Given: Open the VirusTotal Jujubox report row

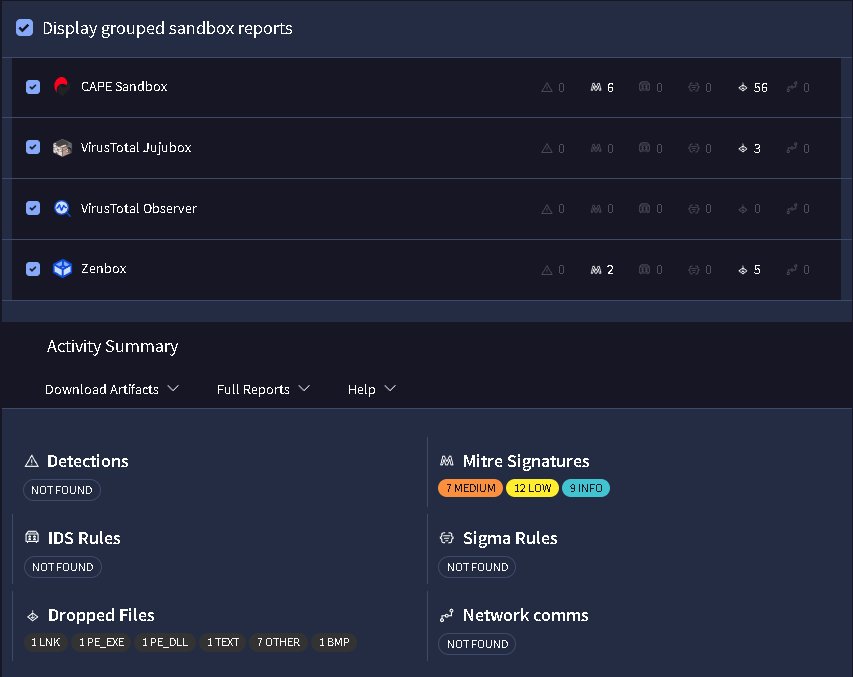Looking at the screenshot, I should pyautogui.click(x=426, y=148).
